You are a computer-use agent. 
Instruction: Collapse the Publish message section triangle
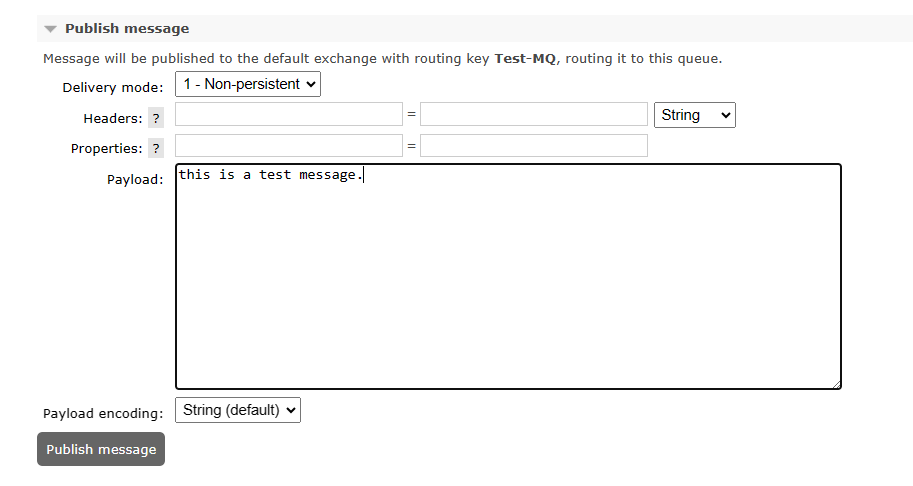pos(51,29)
